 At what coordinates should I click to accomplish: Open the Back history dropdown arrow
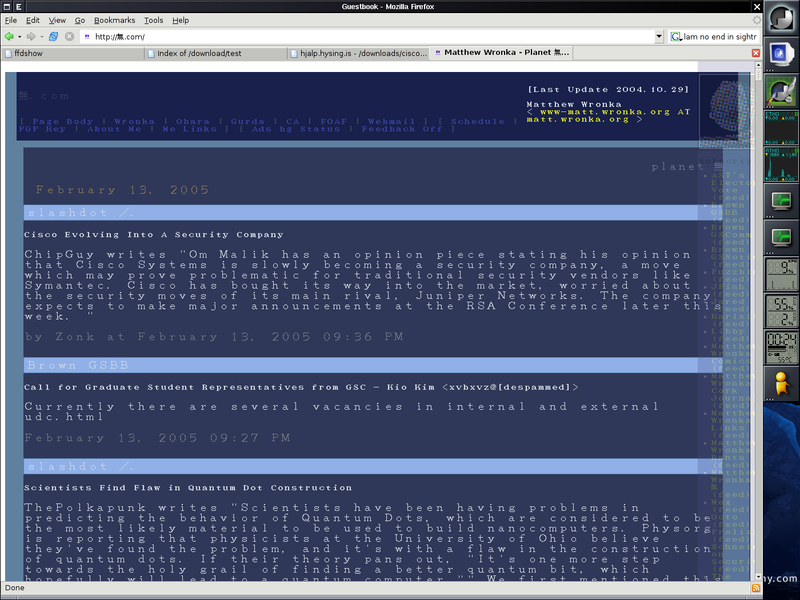(x=19, y=37)
